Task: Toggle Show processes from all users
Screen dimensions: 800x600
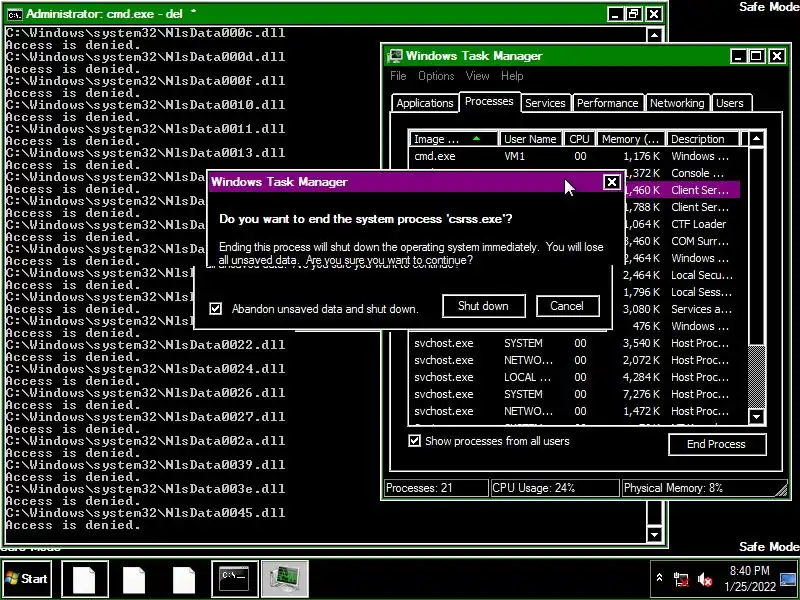Action: tap(414, 441)
